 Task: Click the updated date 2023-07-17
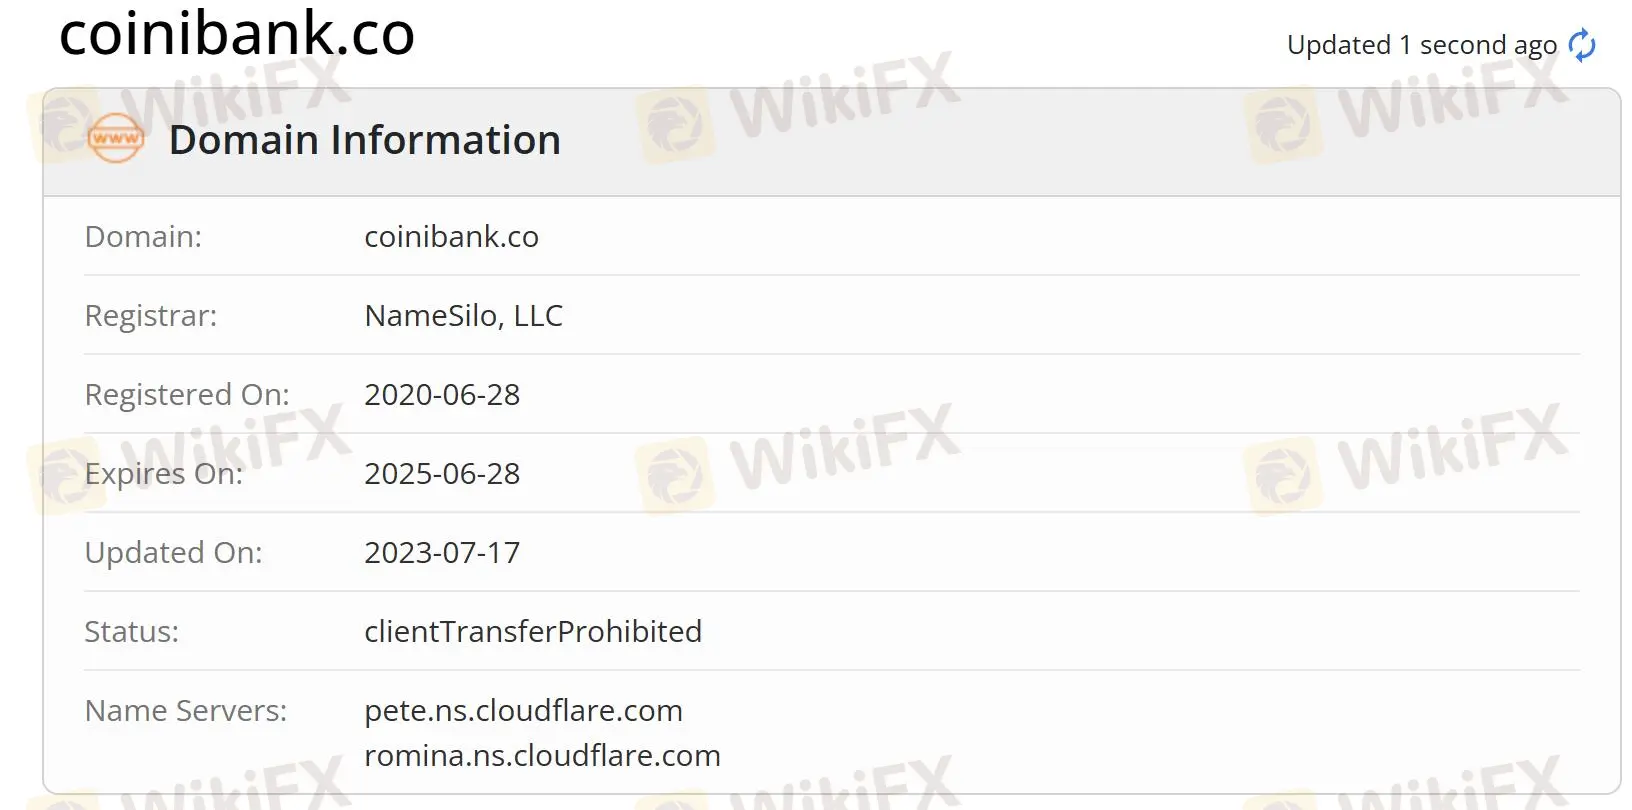click(442, 553)
